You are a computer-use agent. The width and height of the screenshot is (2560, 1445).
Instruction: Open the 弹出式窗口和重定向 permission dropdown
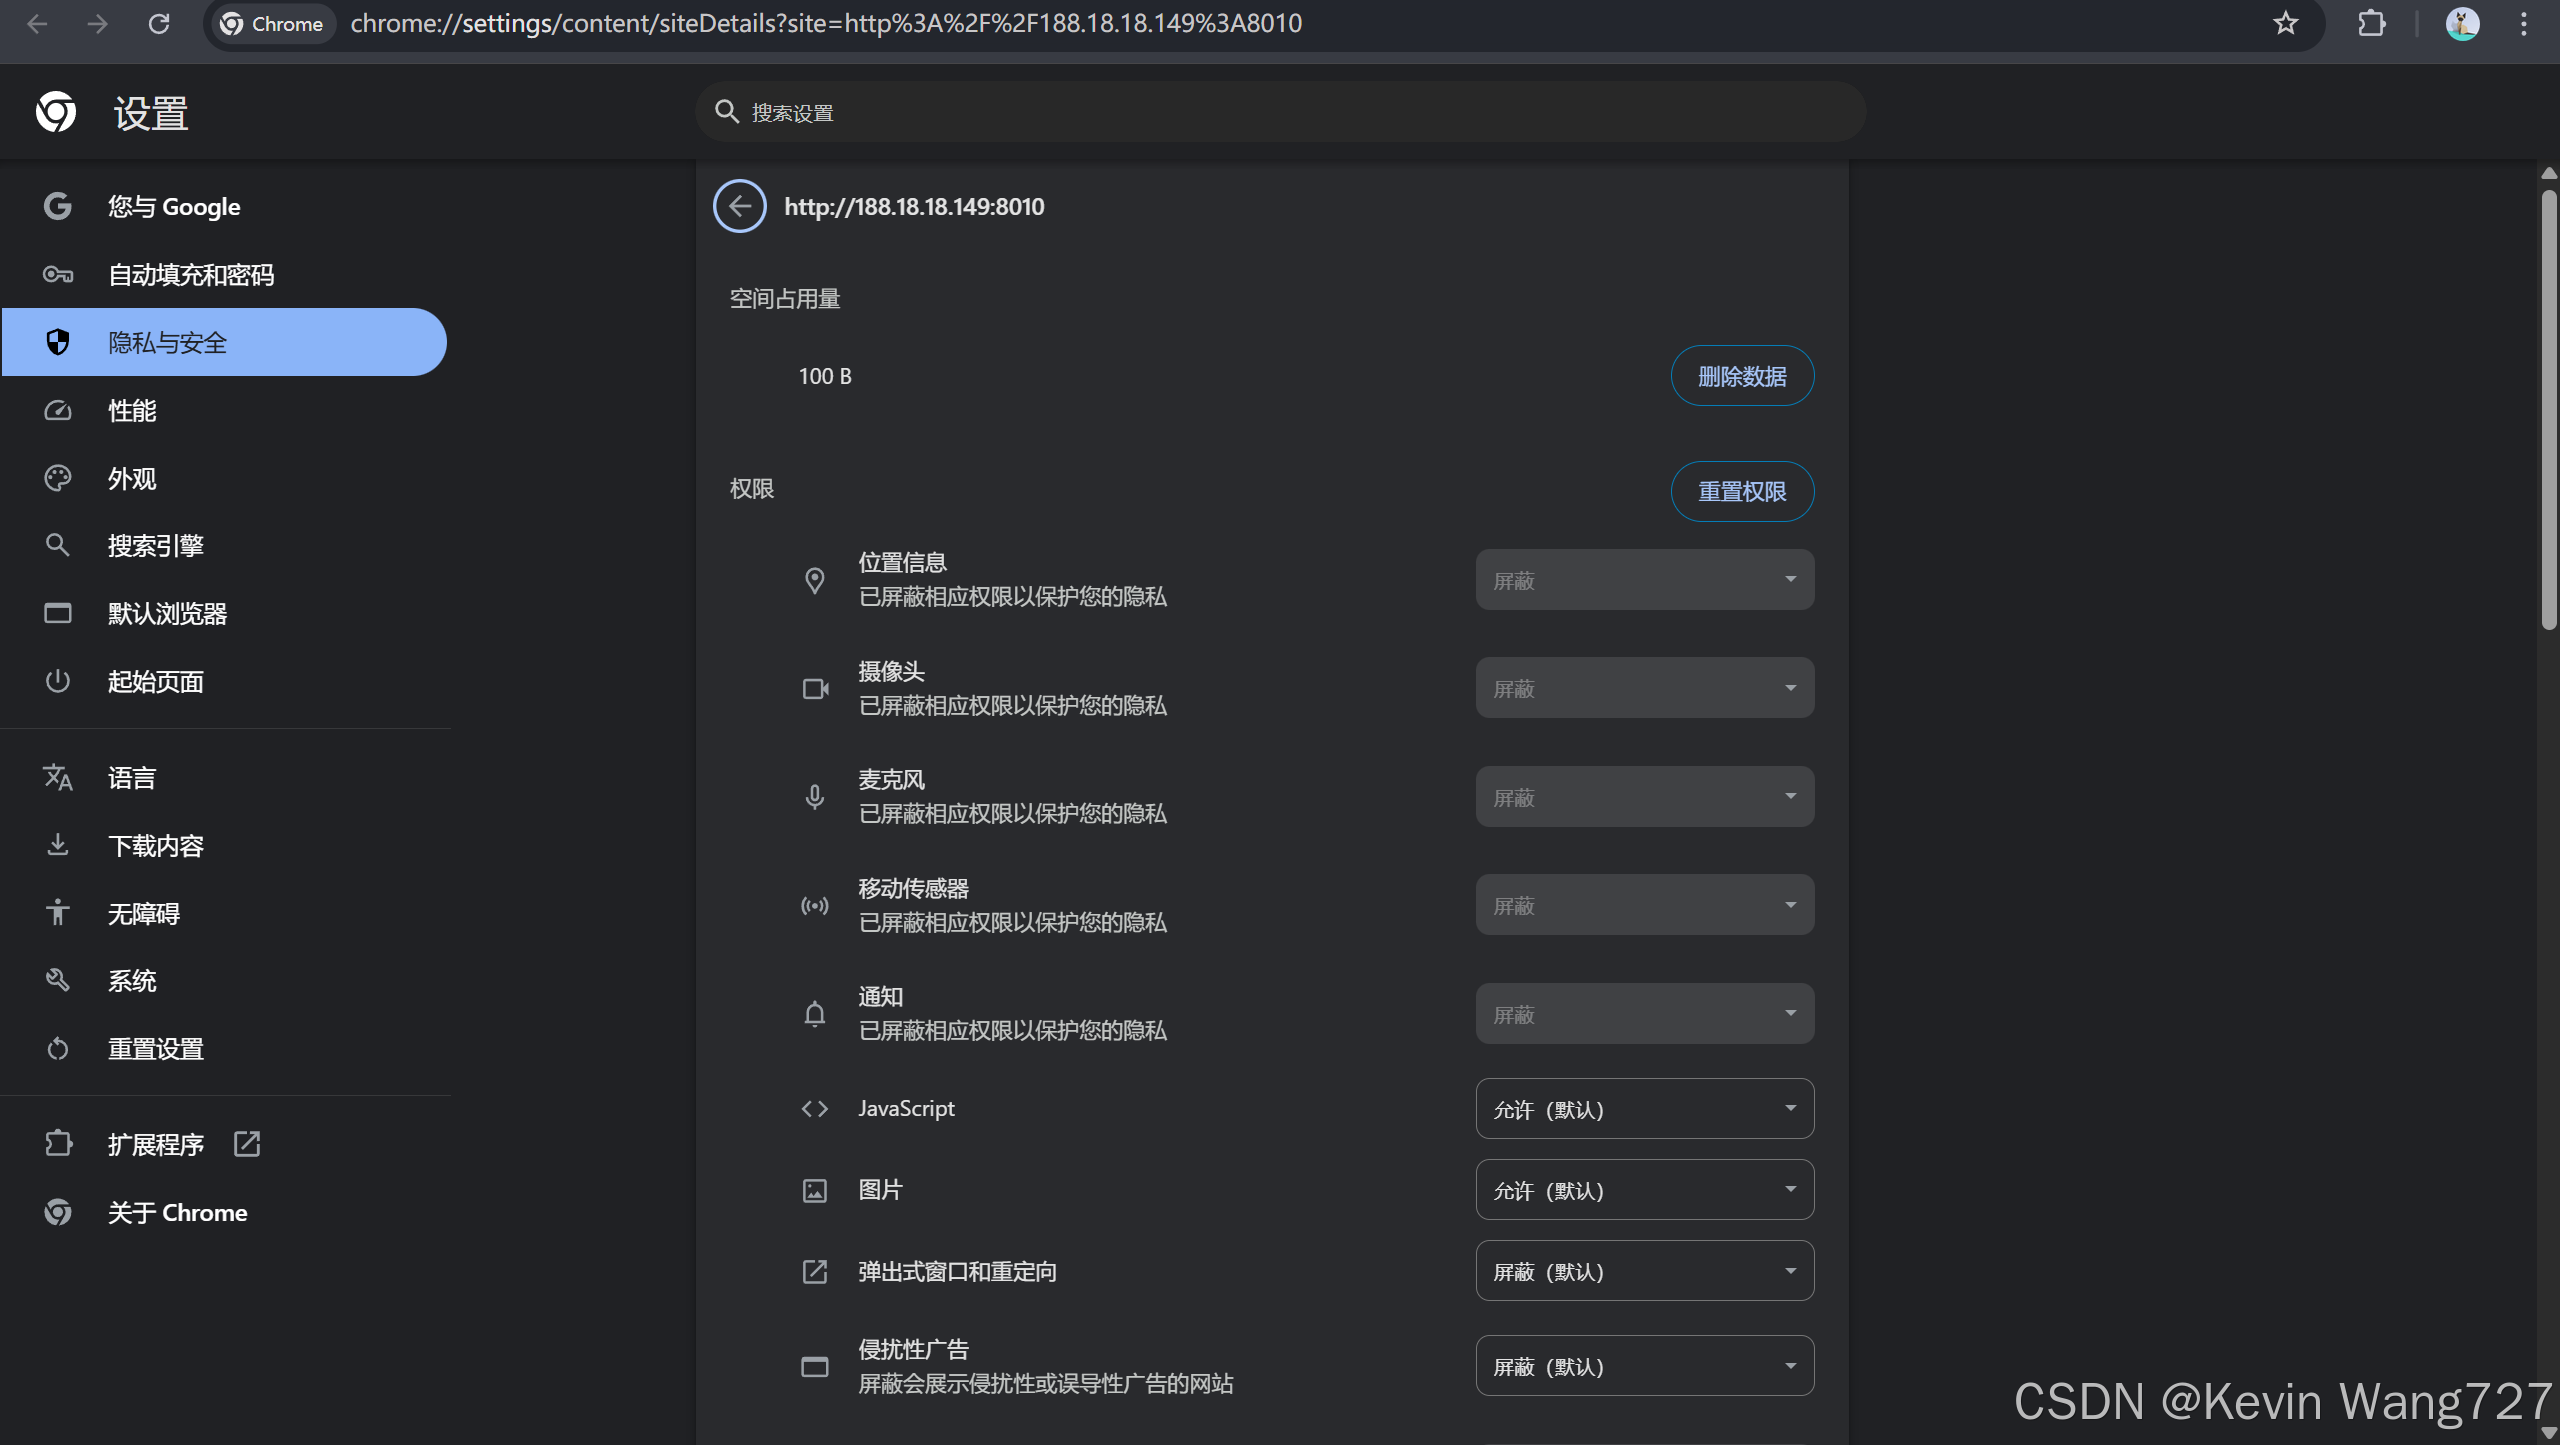(x=1644, y=1271)
